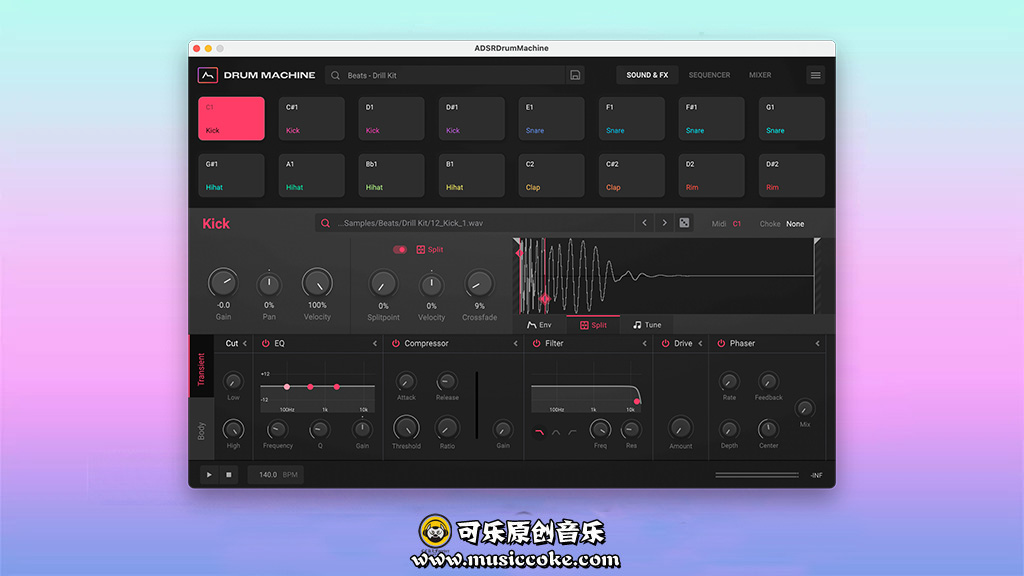Save the preset with the disk icon
This screenshot has width=1024, height=576.
[575, 75]
